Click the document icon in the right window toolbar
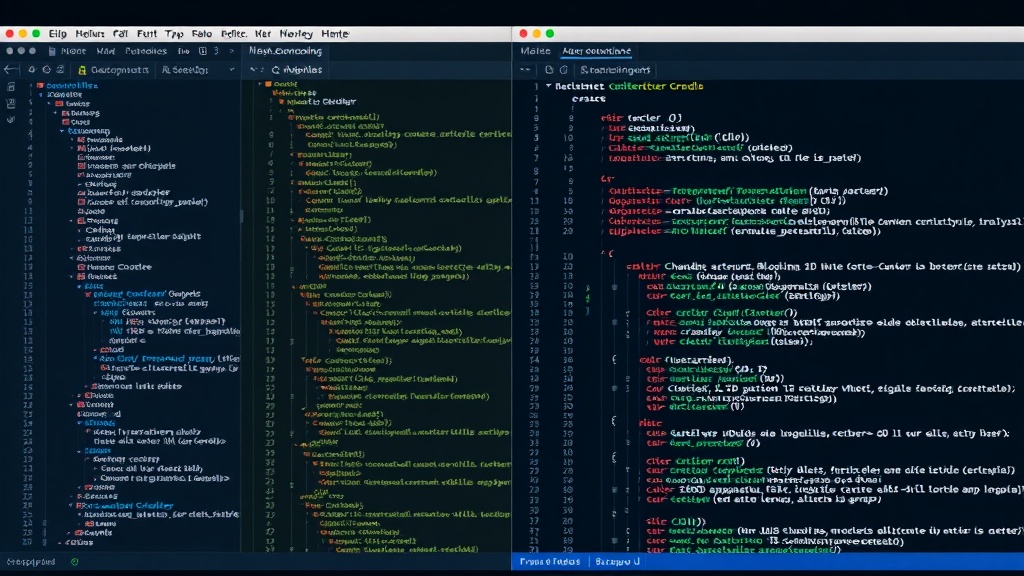1024x576 pixels. (x=549, y=70)
